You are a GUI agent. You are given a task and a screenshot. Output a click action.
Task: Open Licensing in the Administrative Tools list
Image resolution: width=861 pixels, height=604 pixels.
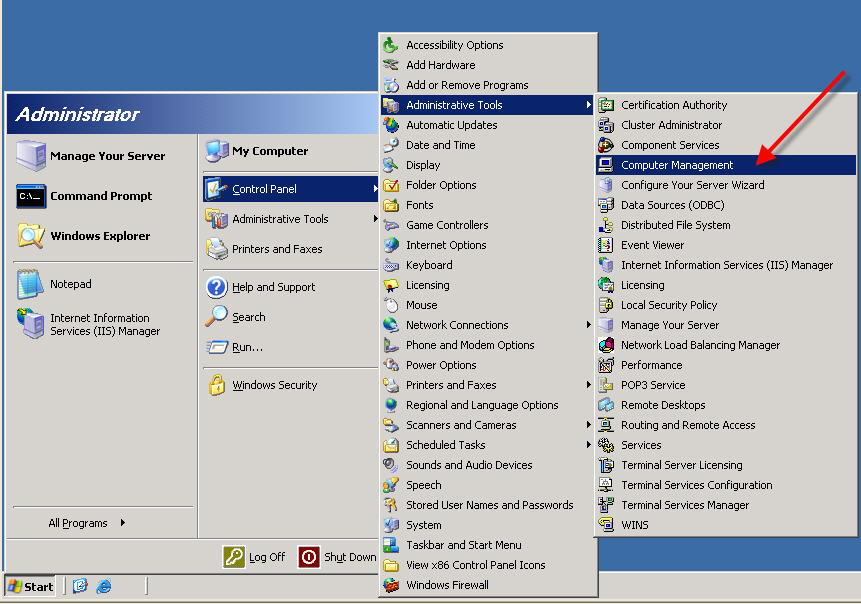[725, 285]
